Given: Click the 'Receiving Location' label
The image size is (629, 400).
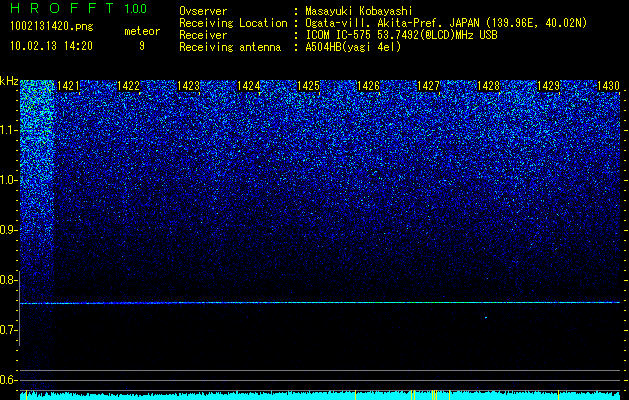Looking at the screenshot, I should (x=233, y=23).
